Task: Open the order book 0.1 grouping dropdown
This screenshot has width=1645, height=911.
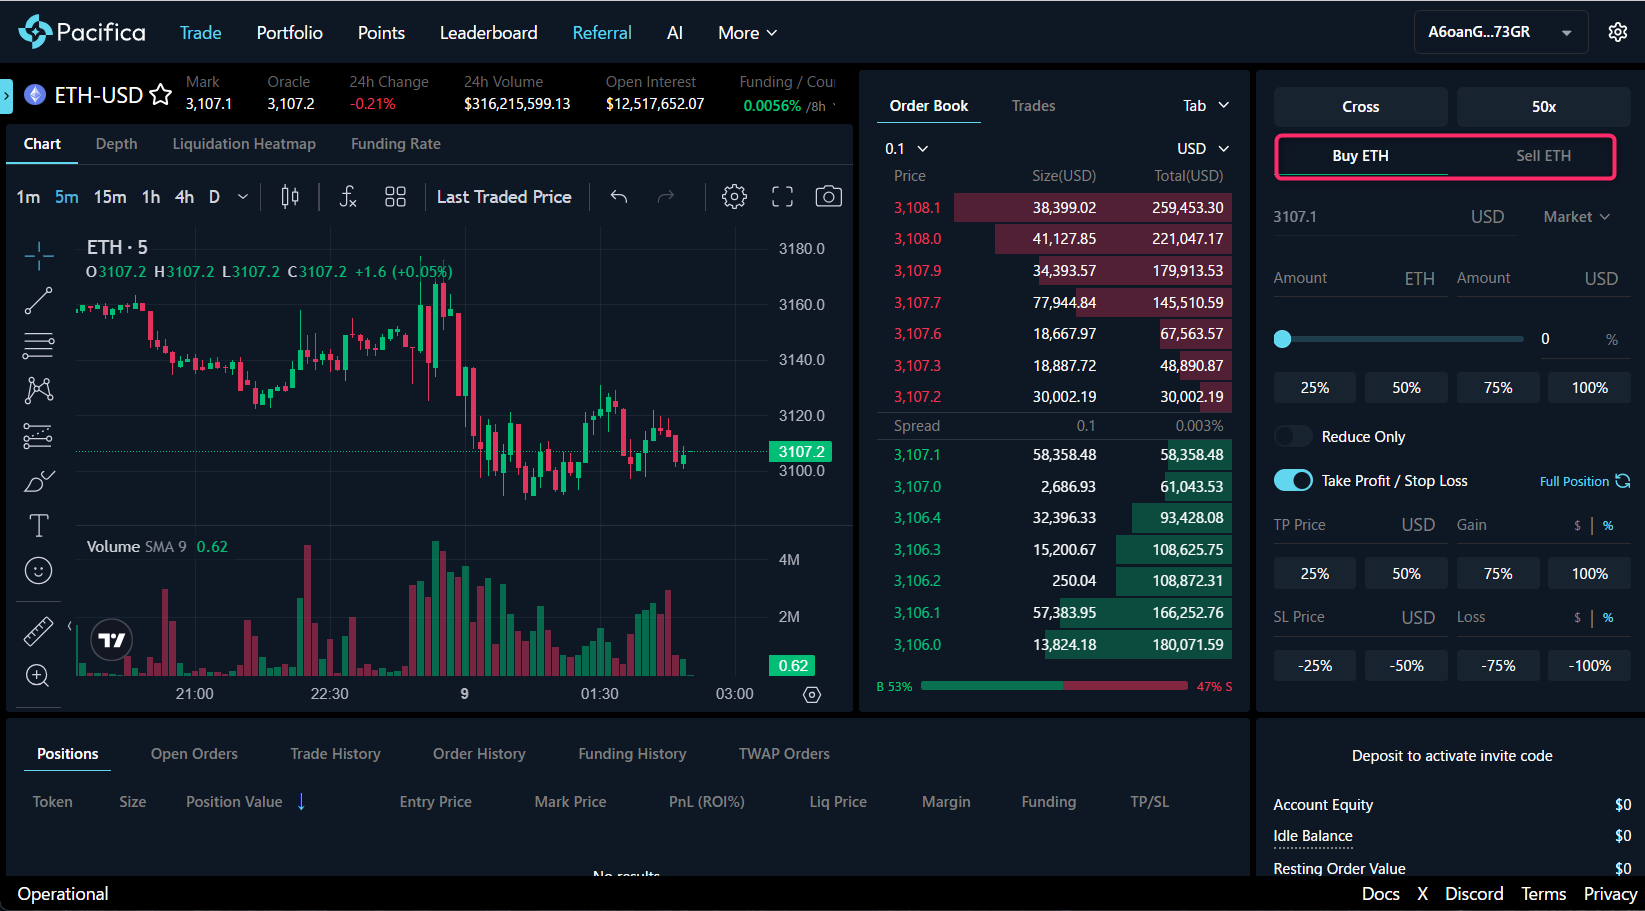Action: coord(906,149)
